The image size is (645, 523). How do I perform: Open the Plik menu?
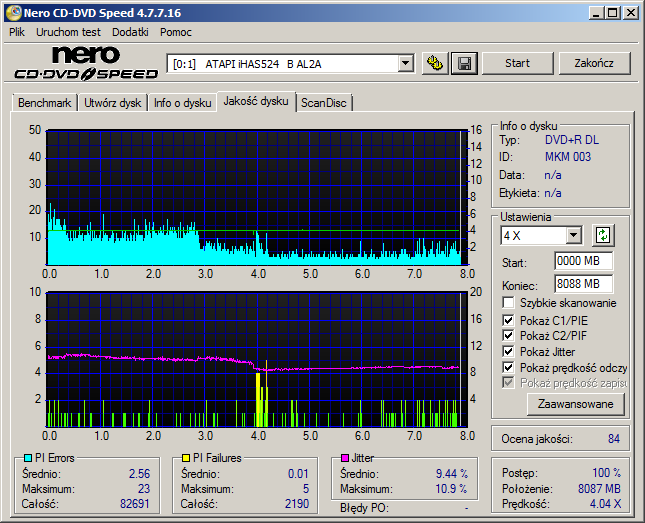(x=17, y=32)
